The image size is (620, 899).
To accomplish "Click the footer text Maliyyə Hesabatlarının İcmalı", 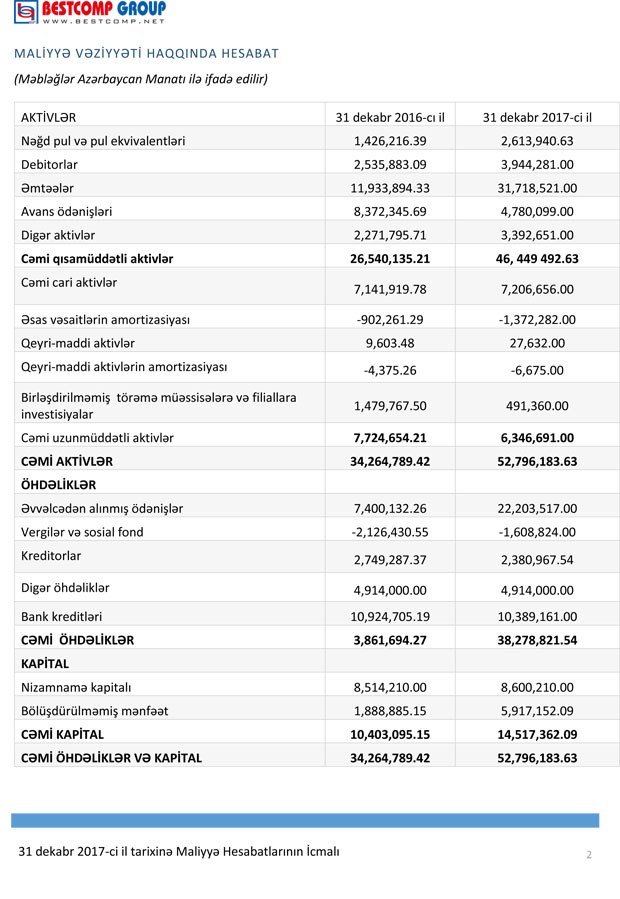I will pos(179,852).
